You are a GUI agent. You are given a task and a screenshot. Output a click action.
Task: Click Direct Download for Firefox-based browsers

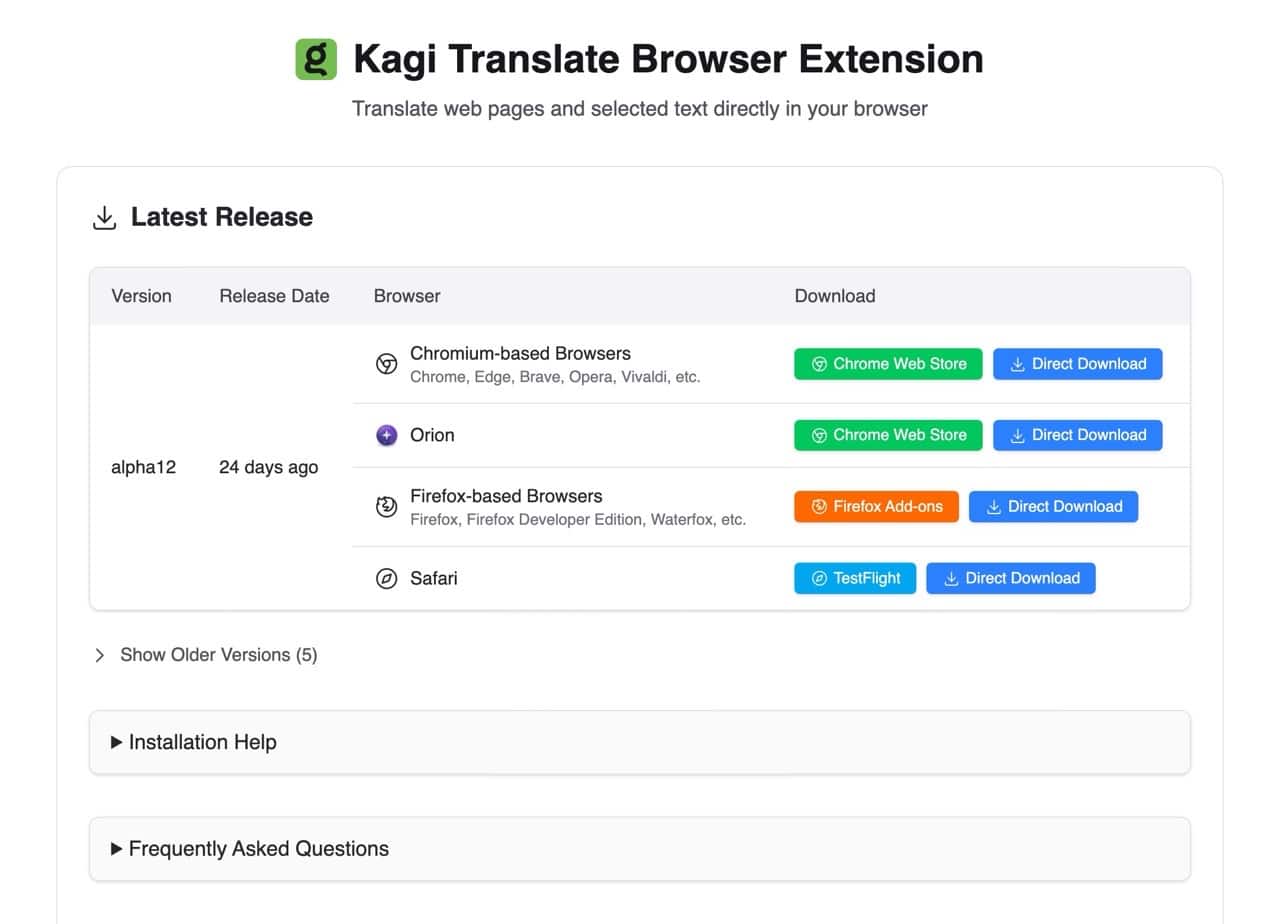pos(1053,507)
